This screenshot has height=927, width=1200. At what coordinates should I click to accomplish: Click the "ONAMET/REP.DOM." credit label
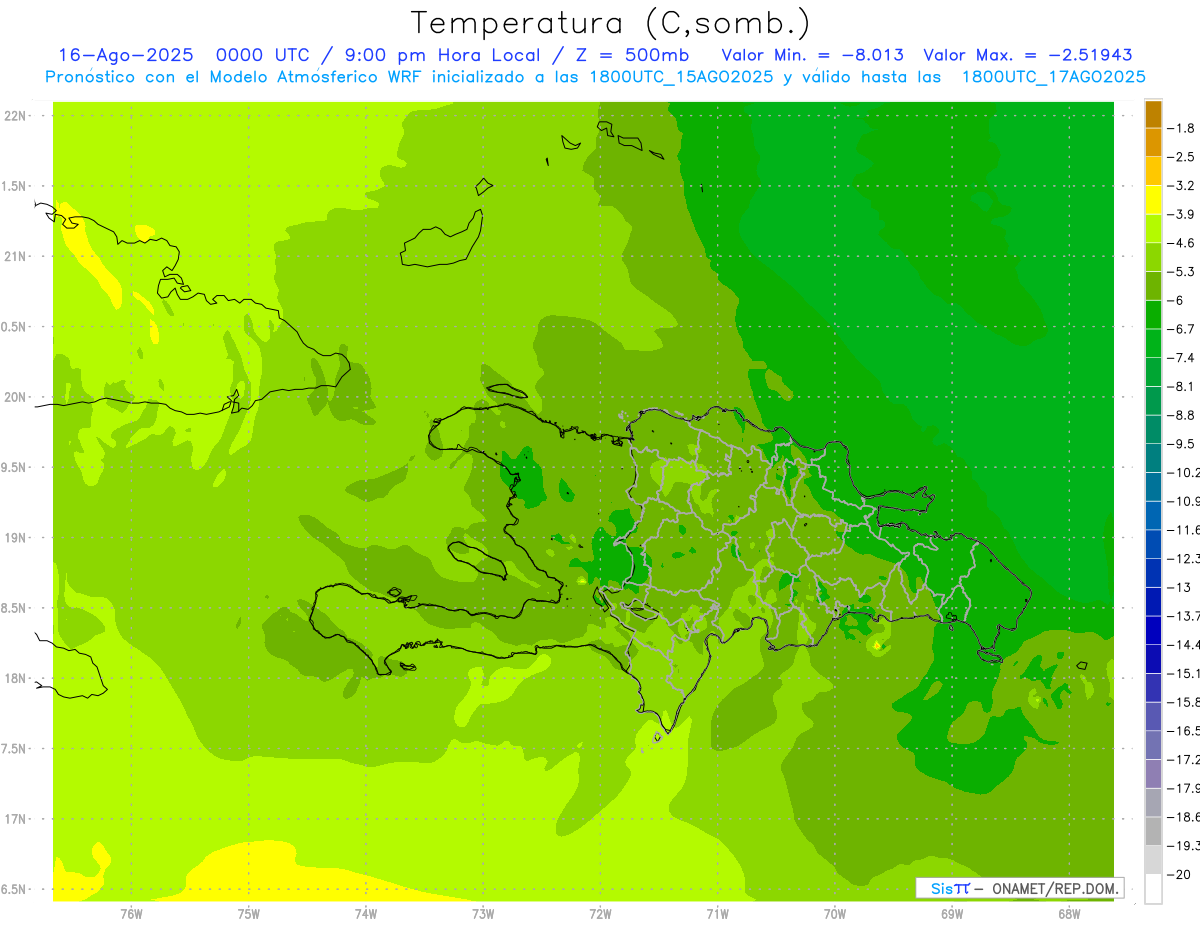pyautogui.click(x=1055, y=888)
